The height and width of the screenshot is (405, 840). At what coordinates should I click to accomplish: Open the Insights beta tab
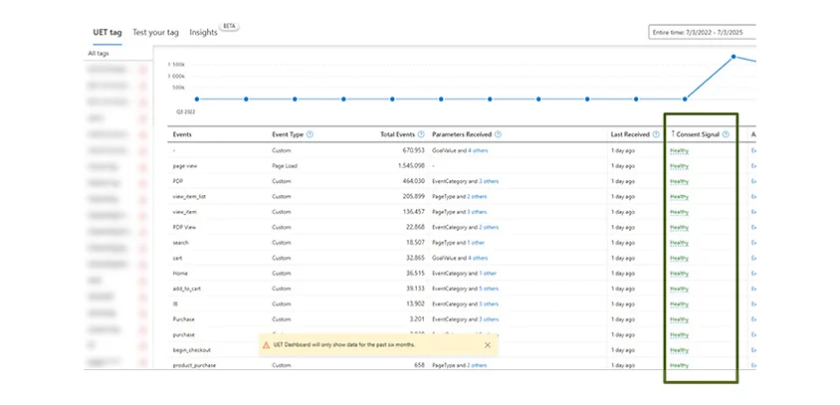click(x=204, y=32)
